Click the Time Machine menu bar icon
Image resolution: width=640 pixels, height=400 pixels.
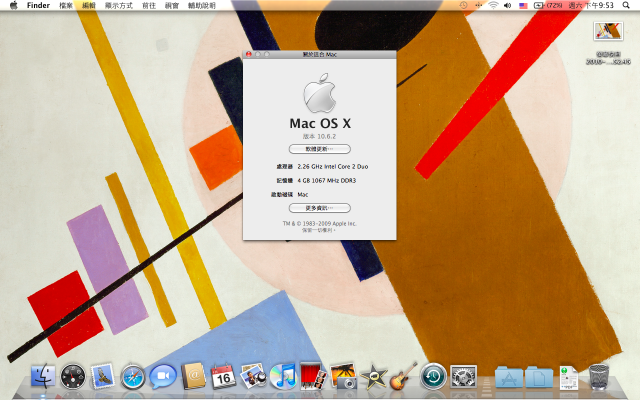[x=463, y=5]
